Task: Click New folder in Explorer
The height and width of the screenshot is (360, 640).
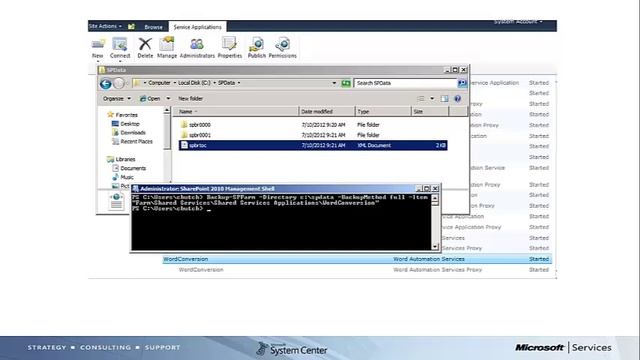Action: click(190, 98)
